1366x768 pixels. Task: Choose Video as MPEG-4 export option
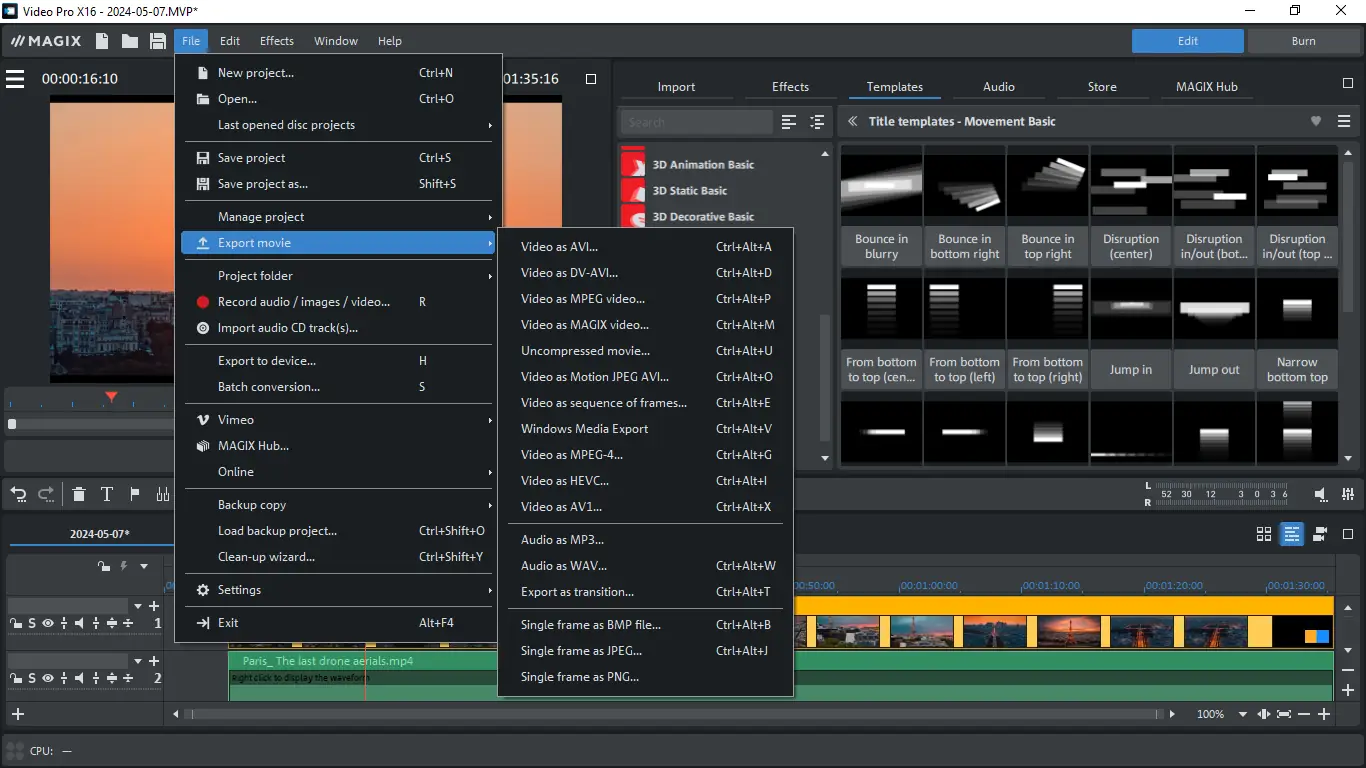click(x=571, y=455)
